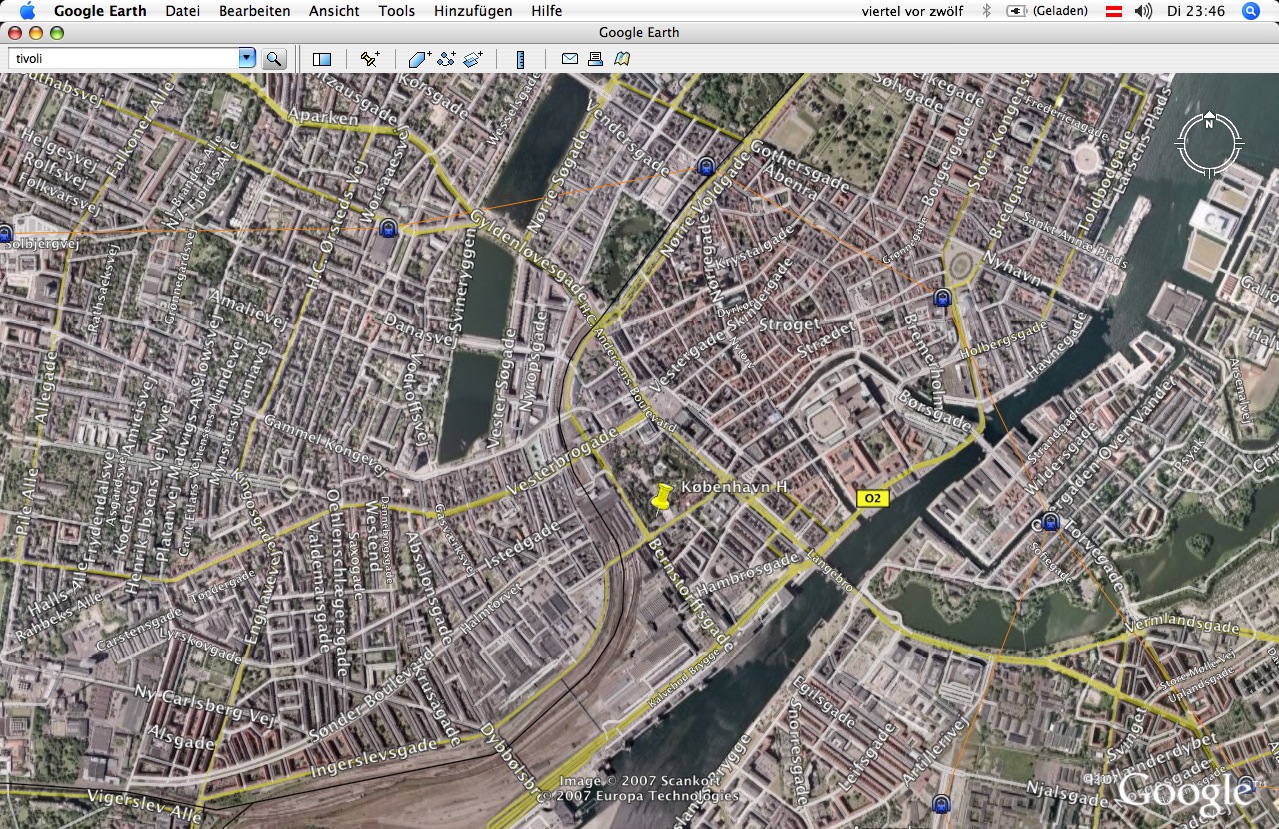Image resolution: width=1279 pixels, height=829 pixels.
Task: Click the "Di 23:46" clock in the menu bar
Action: 1196,11
